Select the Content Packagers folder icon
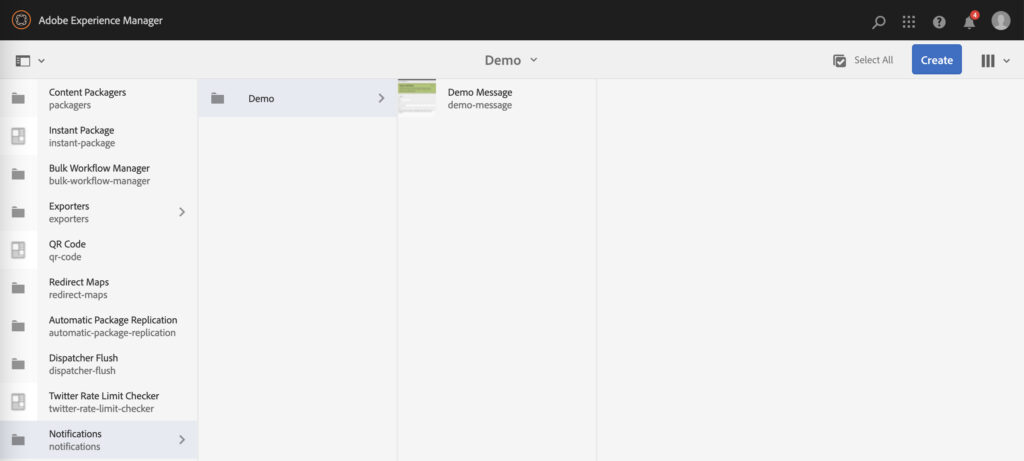Viewport: 1024px width, 461px height. (18, 99)
